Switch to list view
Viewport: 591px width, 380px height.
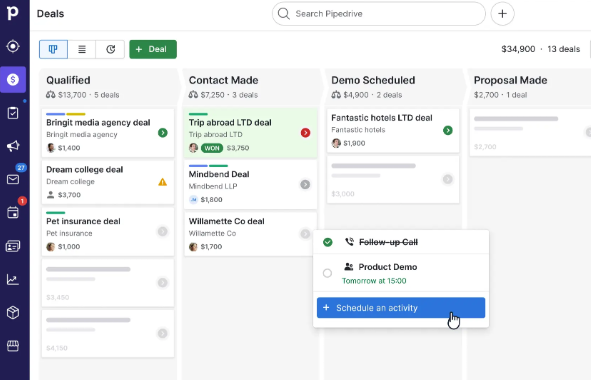click(82, 49)
